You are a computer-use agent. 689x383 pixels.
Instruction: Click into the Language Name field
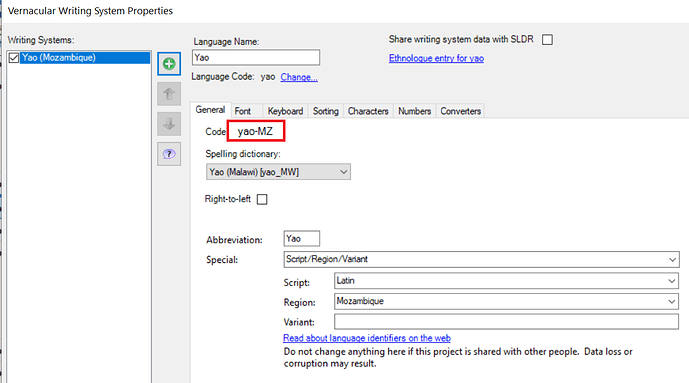coord(256,58)
